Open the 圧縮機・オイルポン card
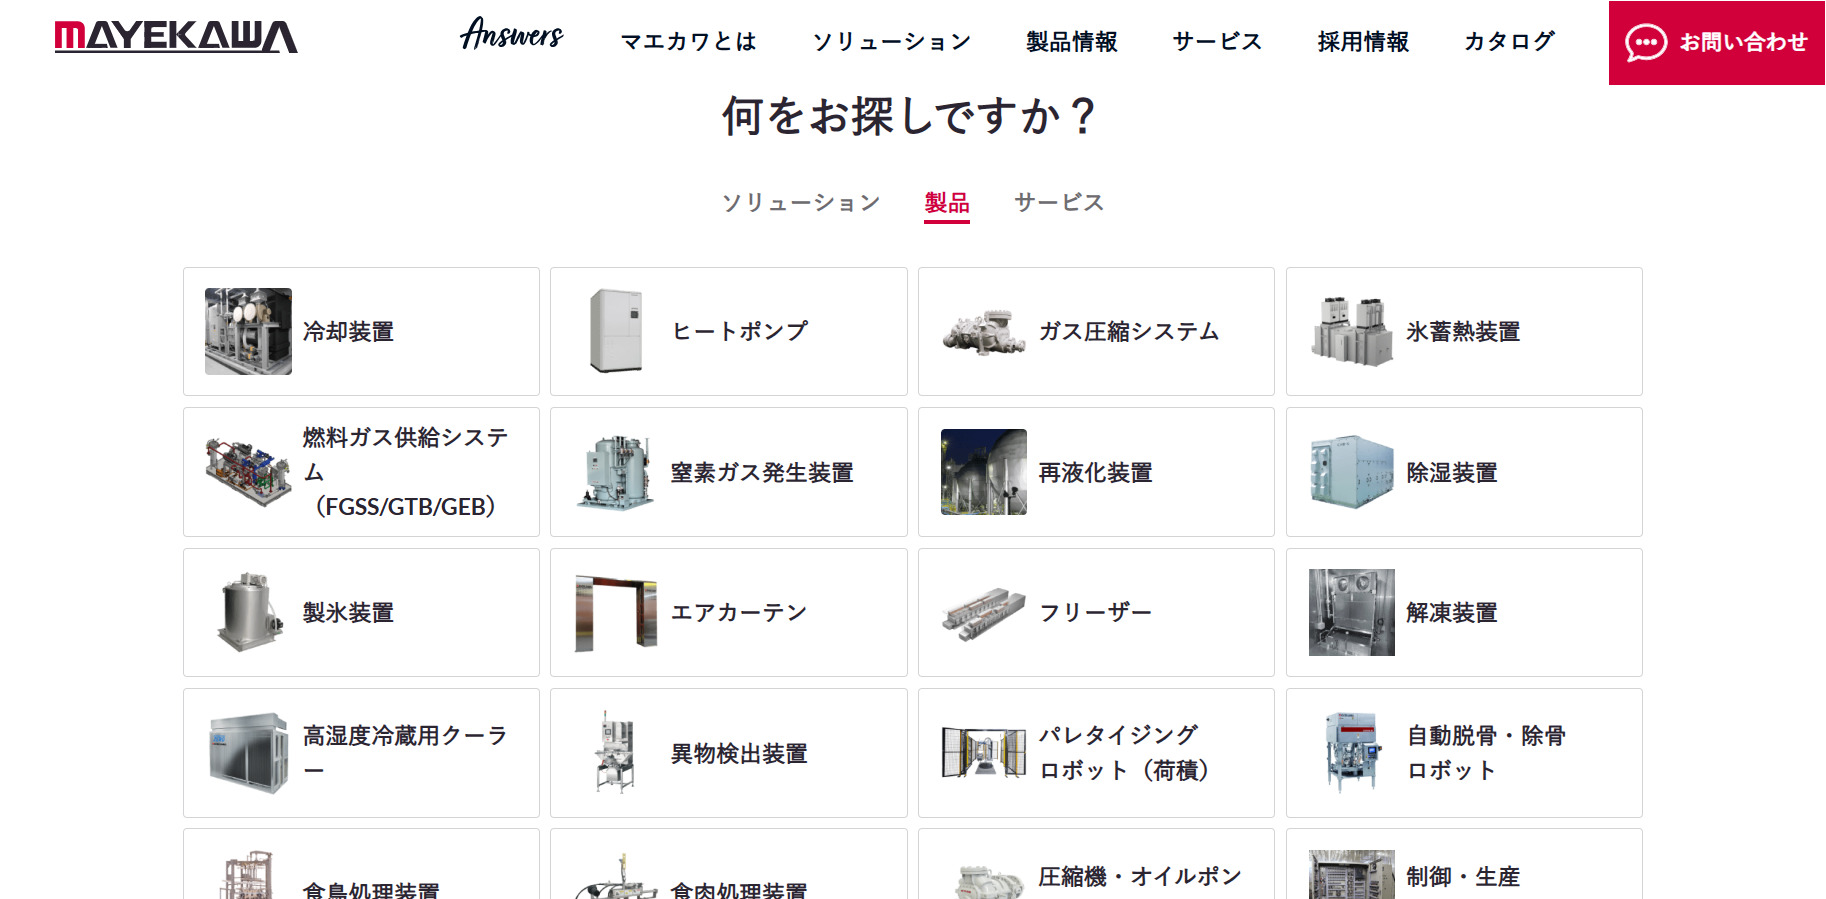Image resolution: width=1826 pixels, height=899 pixels. (x=1096, y=864)
